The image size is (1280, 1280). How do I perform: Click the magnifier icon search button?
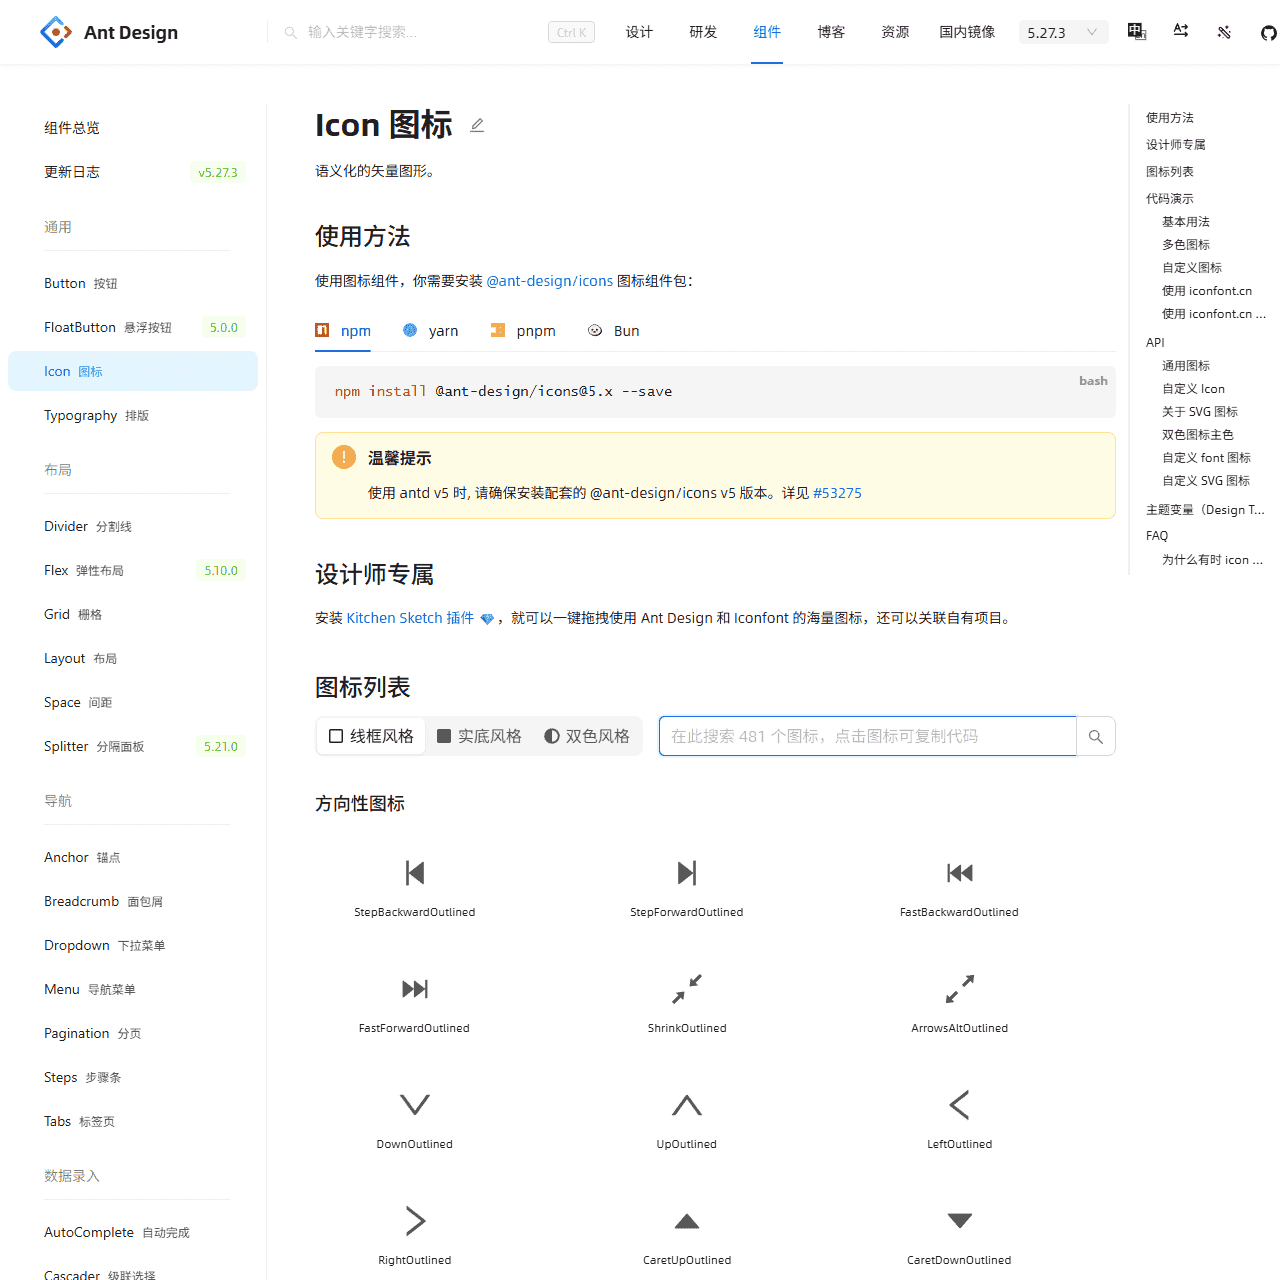coord(1096,737)
